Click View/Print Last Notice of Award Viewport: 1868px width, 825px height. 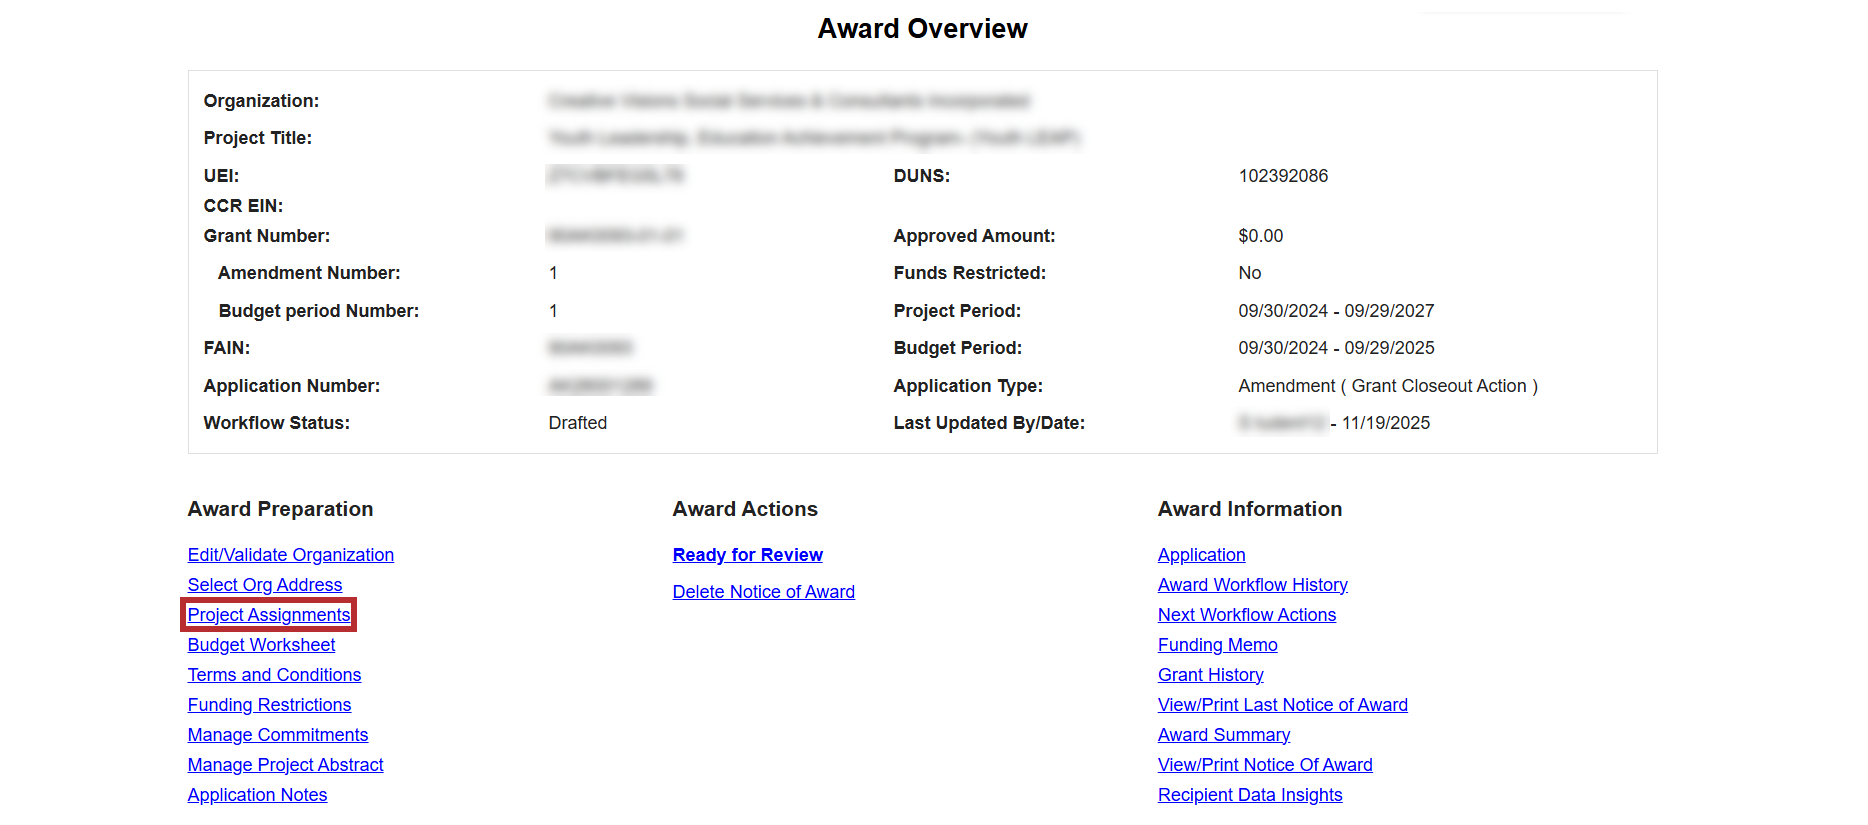coord(1282,705)
